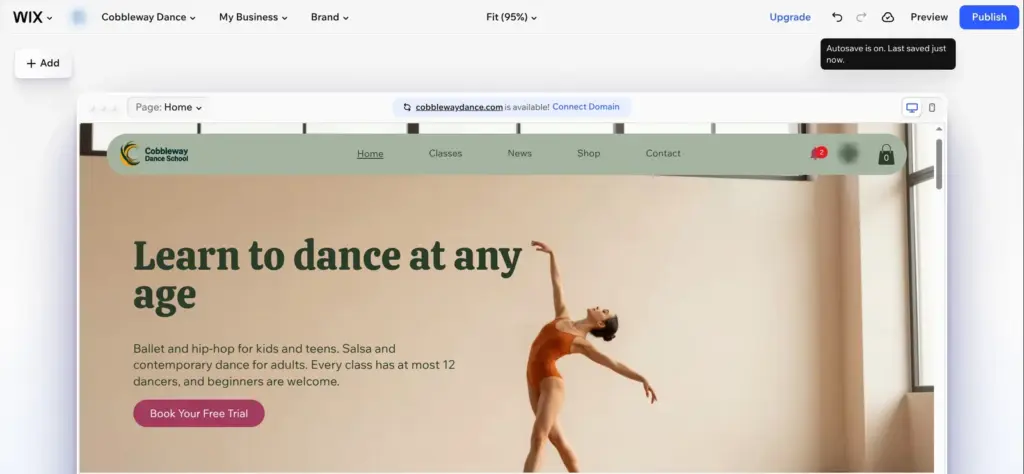
Task: Open Preview mode
Action: pyautogui.click(x=929, y=18)
